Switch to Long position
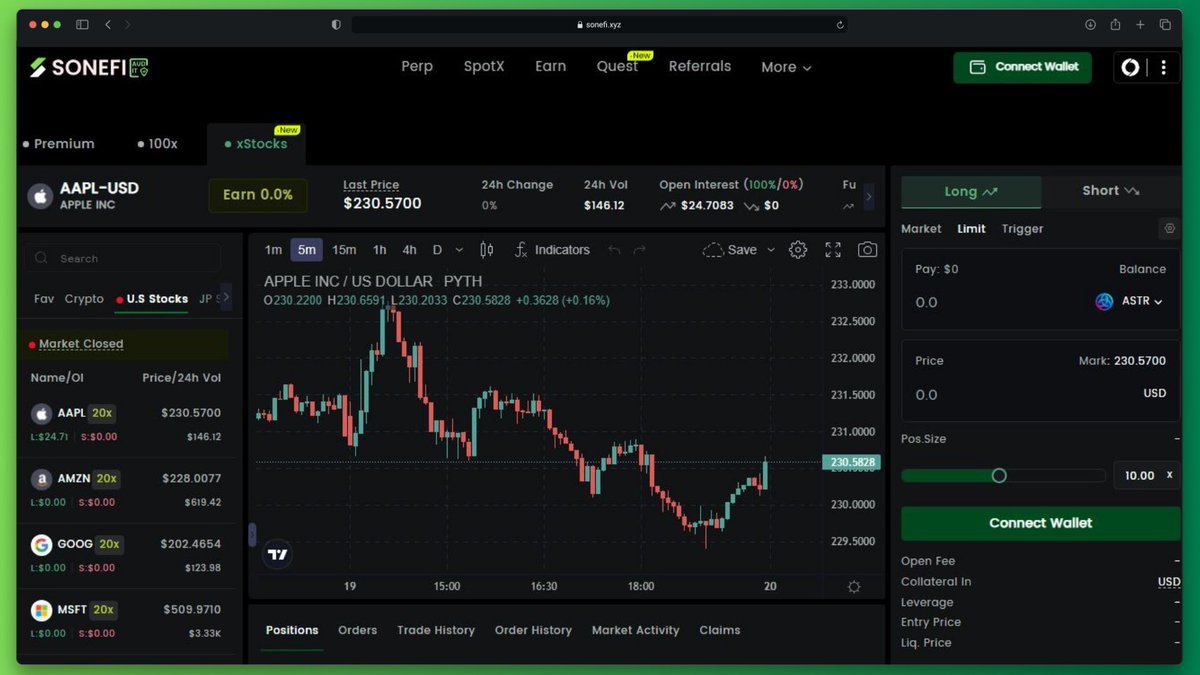Screen dimensions: 1200x675 (x=971, y=191)
